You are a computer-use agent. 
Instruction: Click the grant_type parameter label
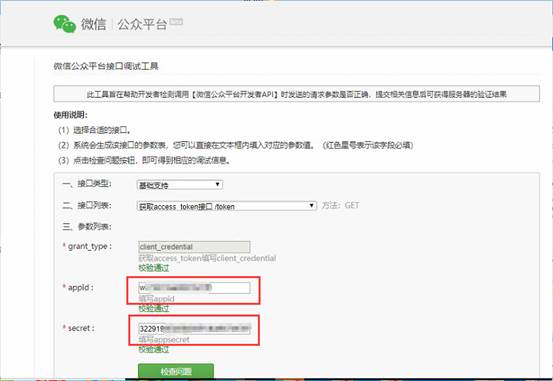[x=87, y=246]
